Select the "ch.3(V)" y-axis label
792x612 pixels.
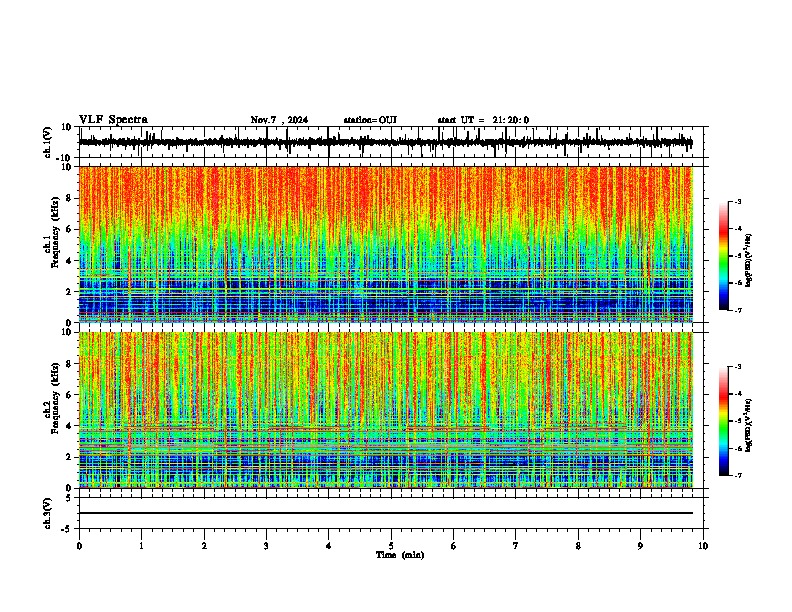48,513
